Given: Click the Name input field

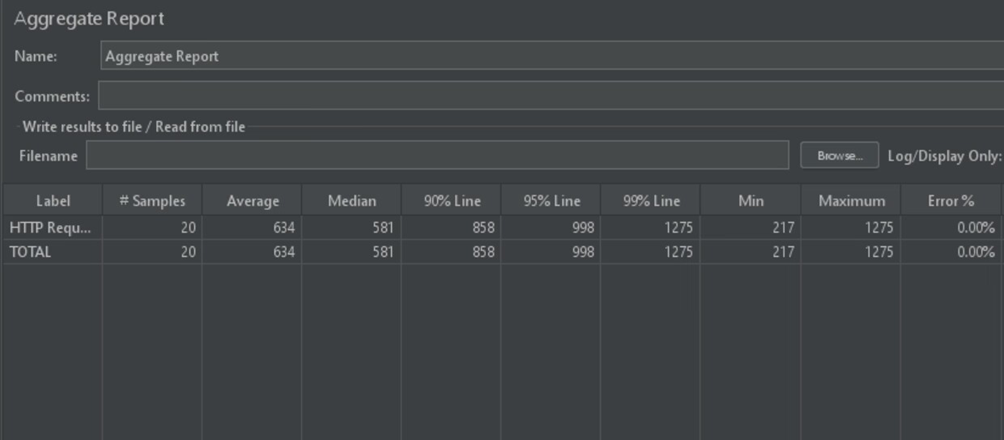Looking at the screenshot, I should pyautogui.click(x=550, y=56).
